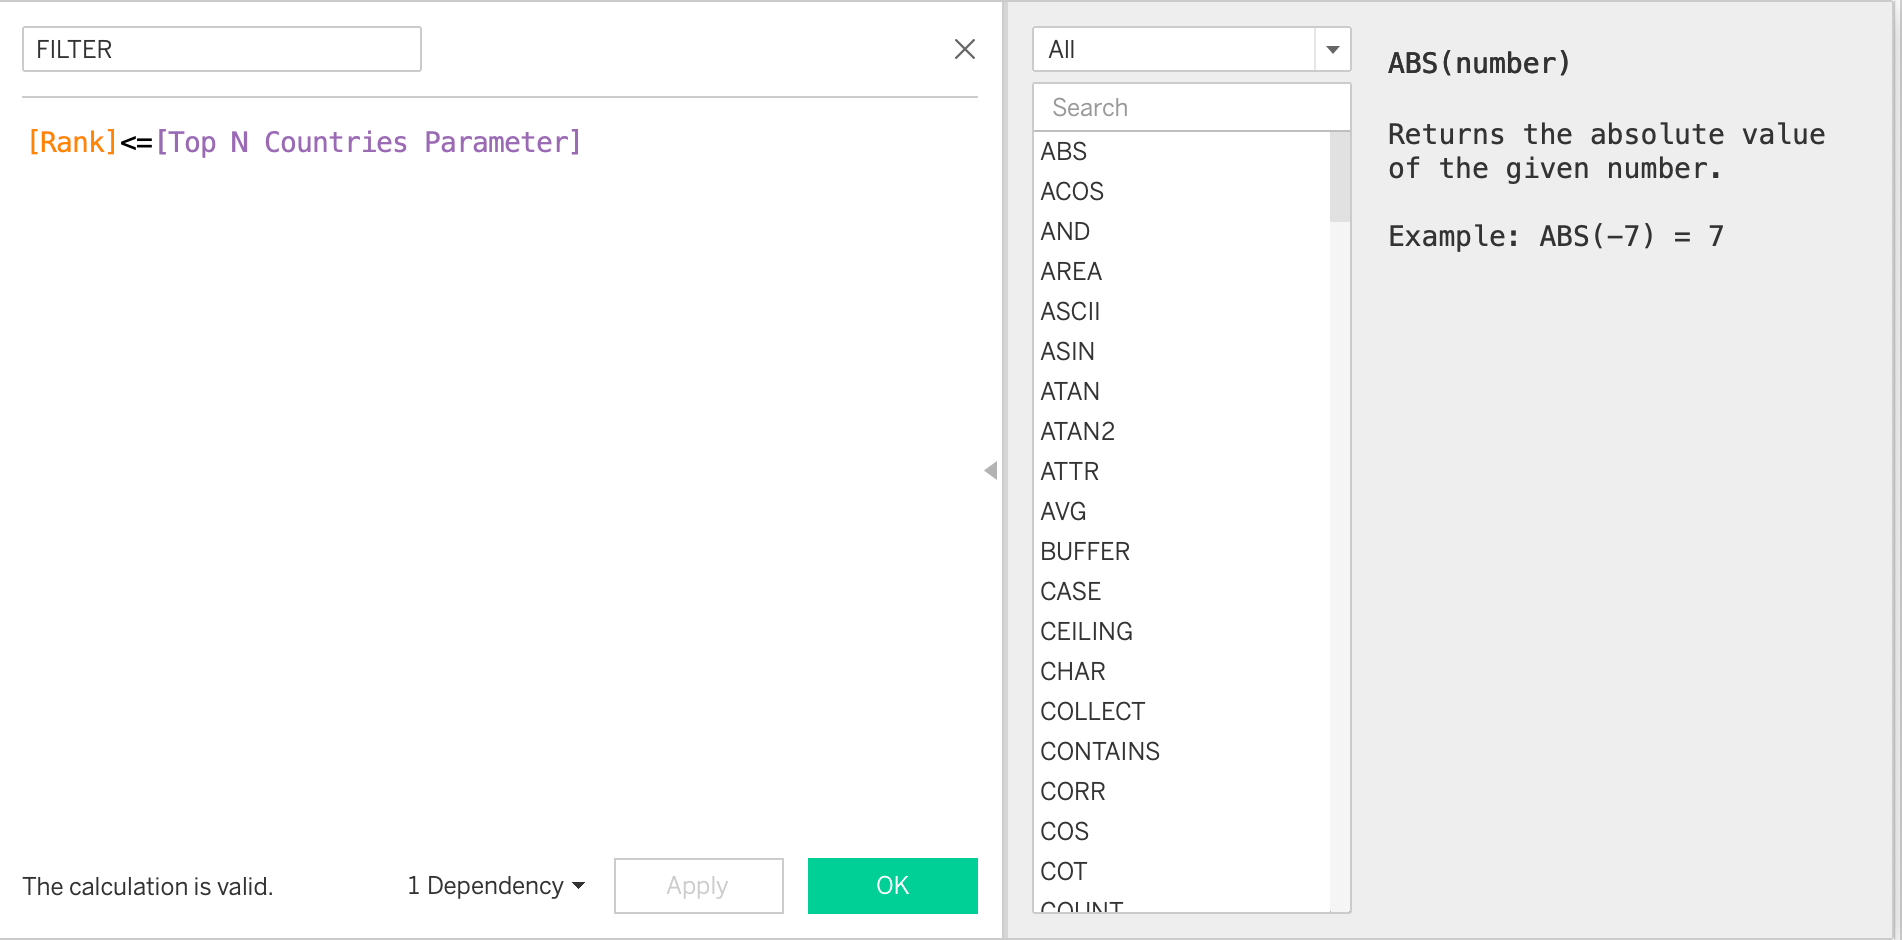
Task: Click the Apply button
Action: point(698,886)
